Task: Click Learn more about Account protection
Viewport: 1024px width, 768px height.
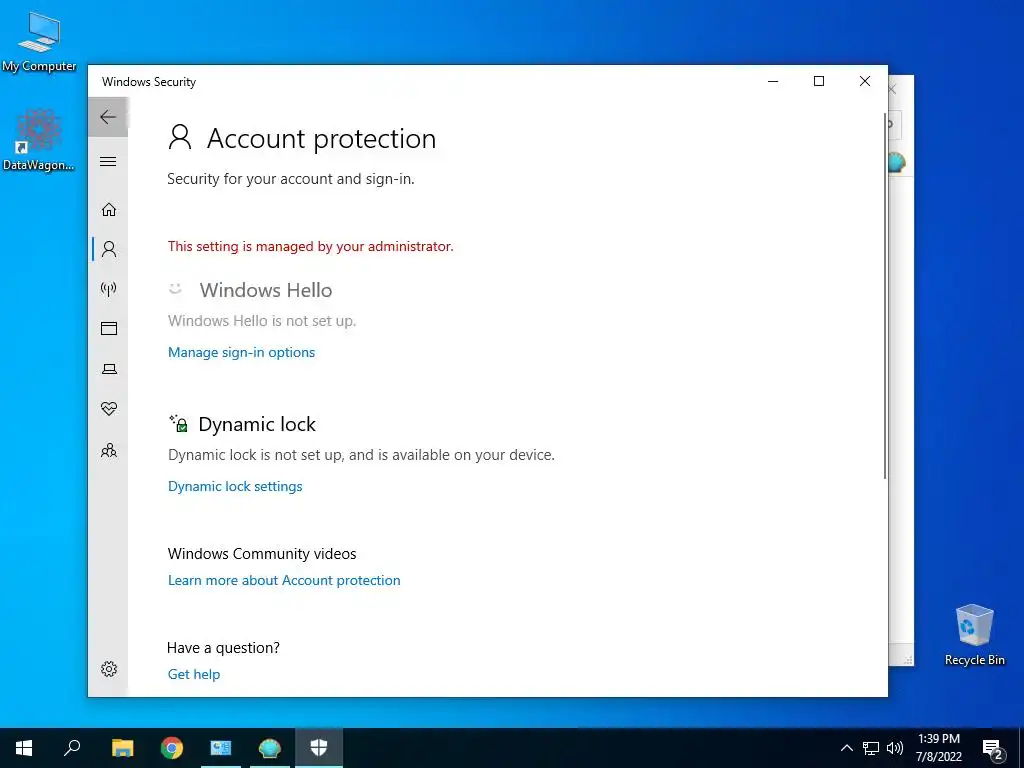Action: click(284, 580)
